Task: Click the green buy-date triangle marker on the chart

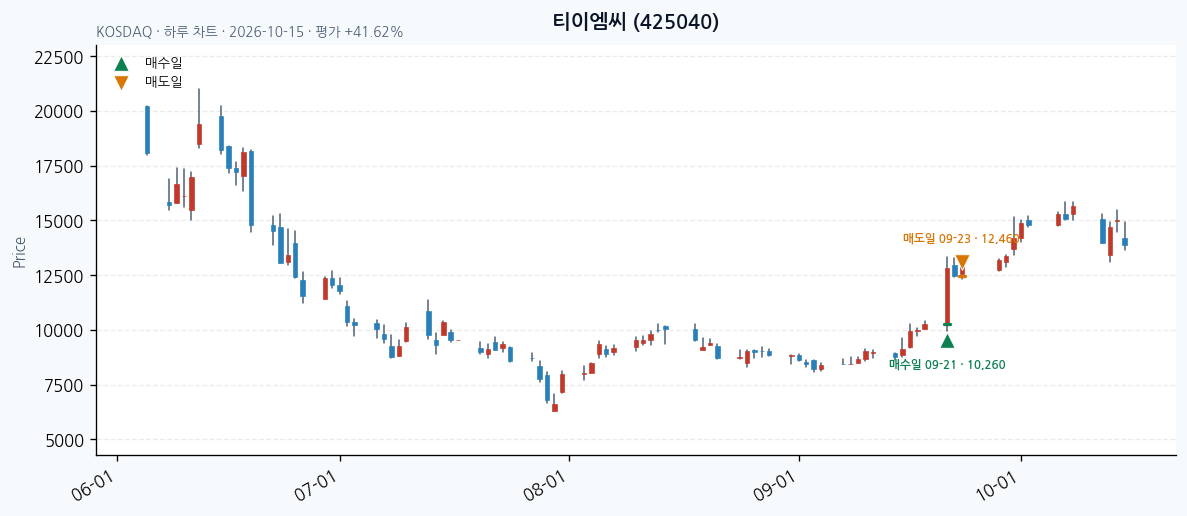Action: tap(947, 341)
